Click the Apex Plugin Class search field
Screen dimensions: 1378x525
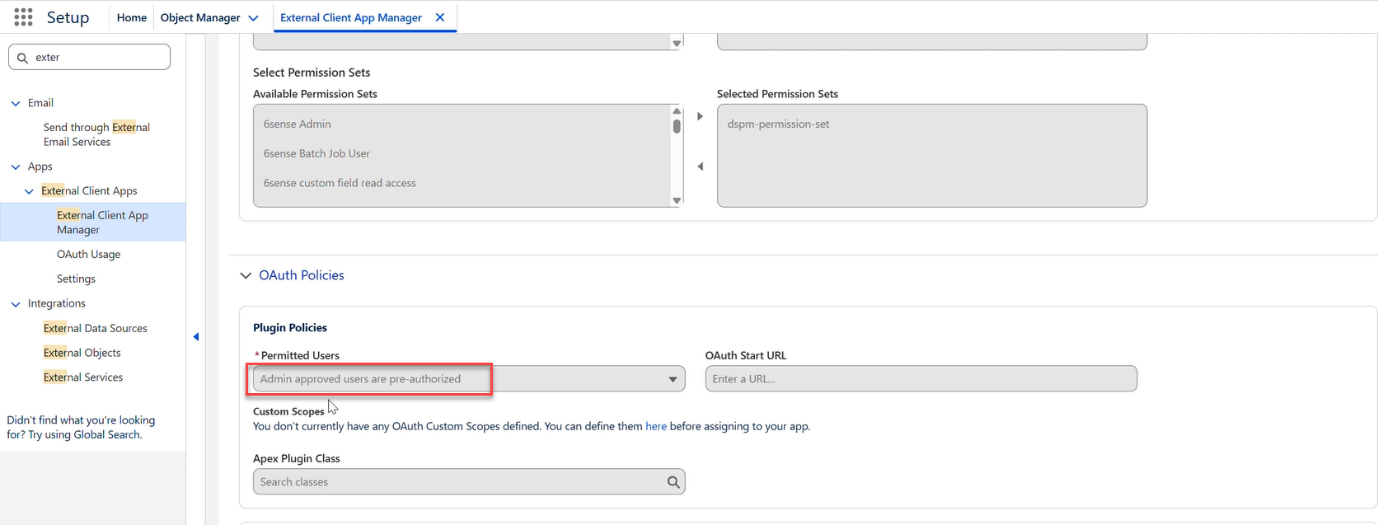point(469,482)
